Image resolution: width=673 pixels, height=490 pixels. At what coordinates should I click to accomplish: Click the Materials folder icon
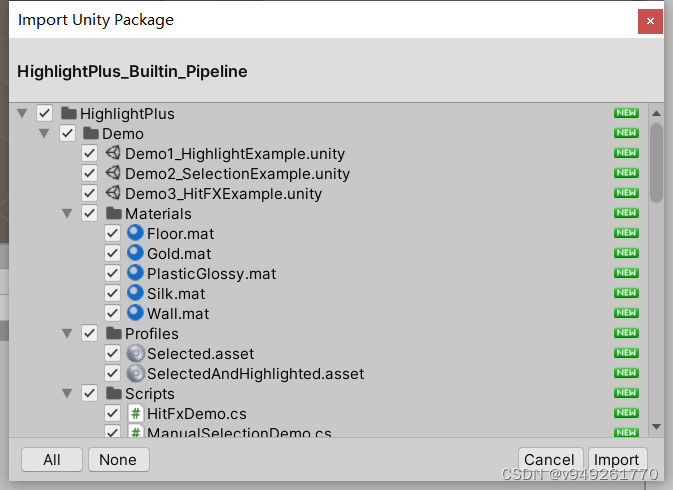[114, 213]
